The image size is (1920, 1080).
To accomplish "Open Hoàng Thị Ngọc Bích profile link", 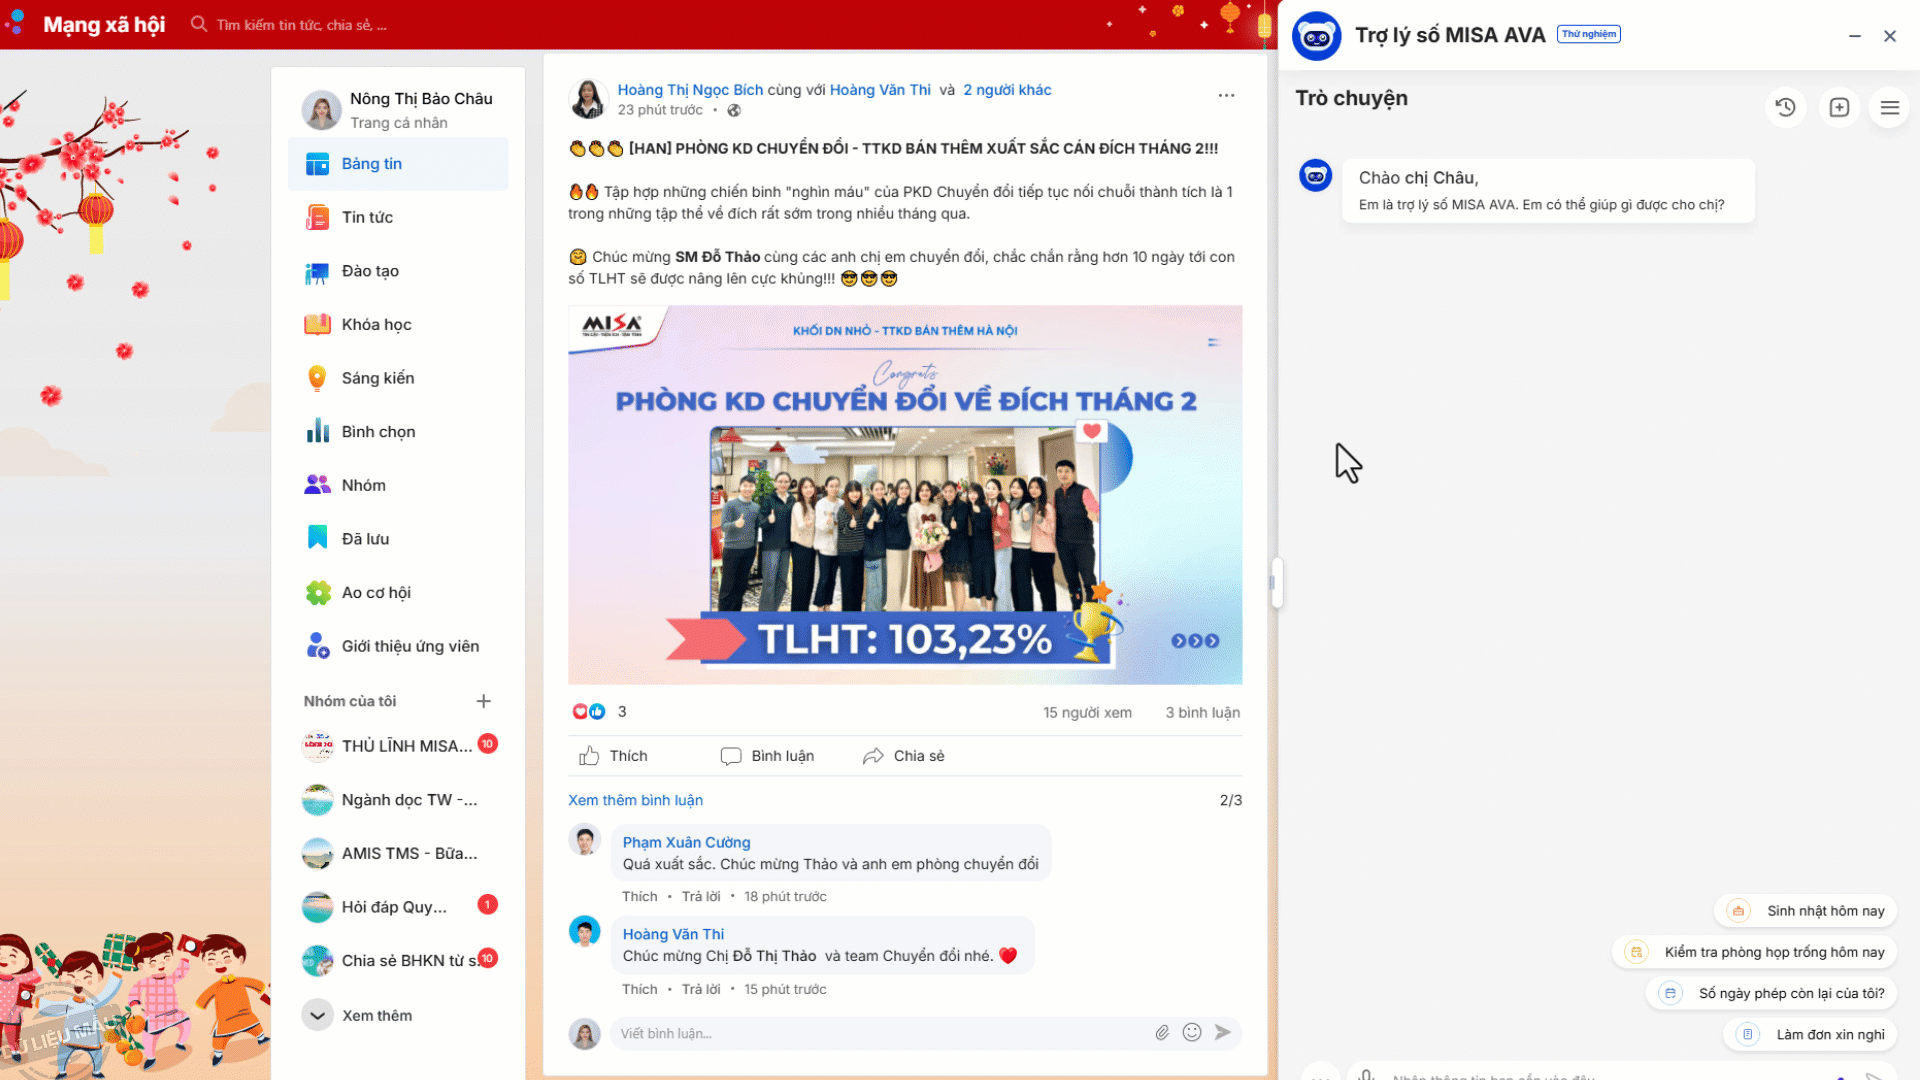I will [x=690, y=90].
